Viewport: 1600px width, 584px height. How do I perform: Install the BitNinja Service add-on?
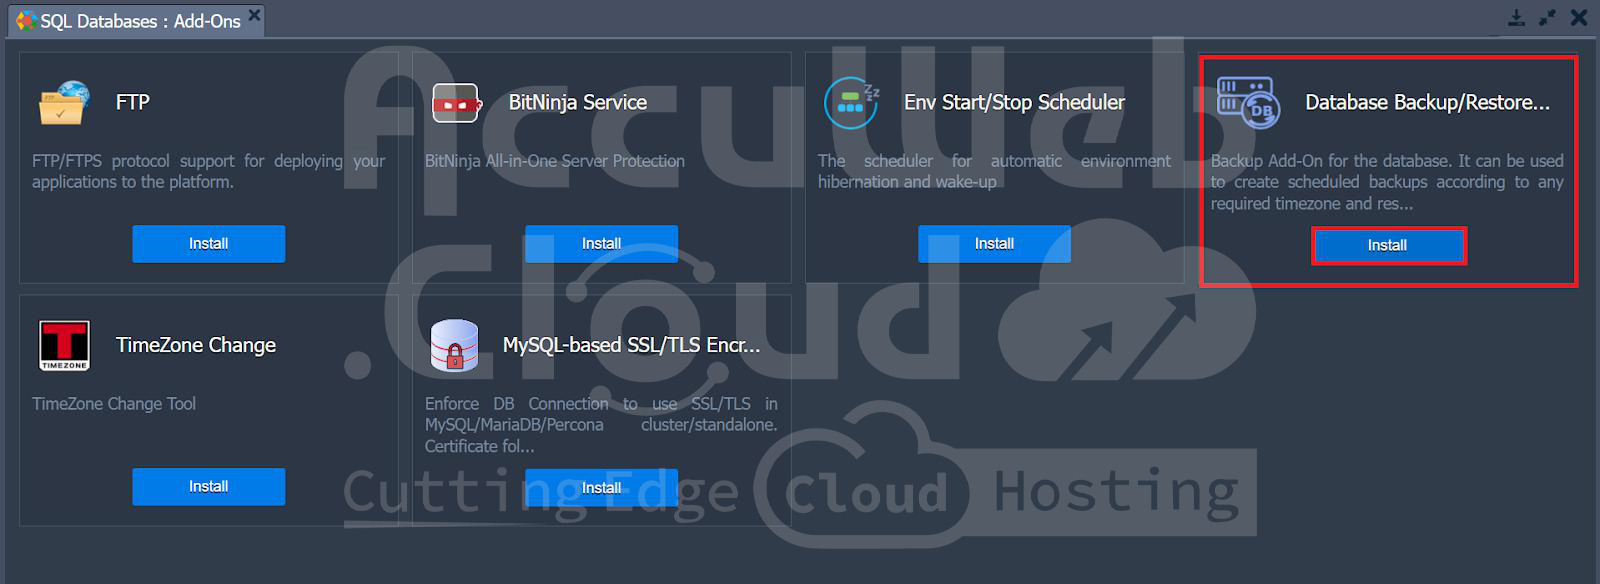(601, 244)
